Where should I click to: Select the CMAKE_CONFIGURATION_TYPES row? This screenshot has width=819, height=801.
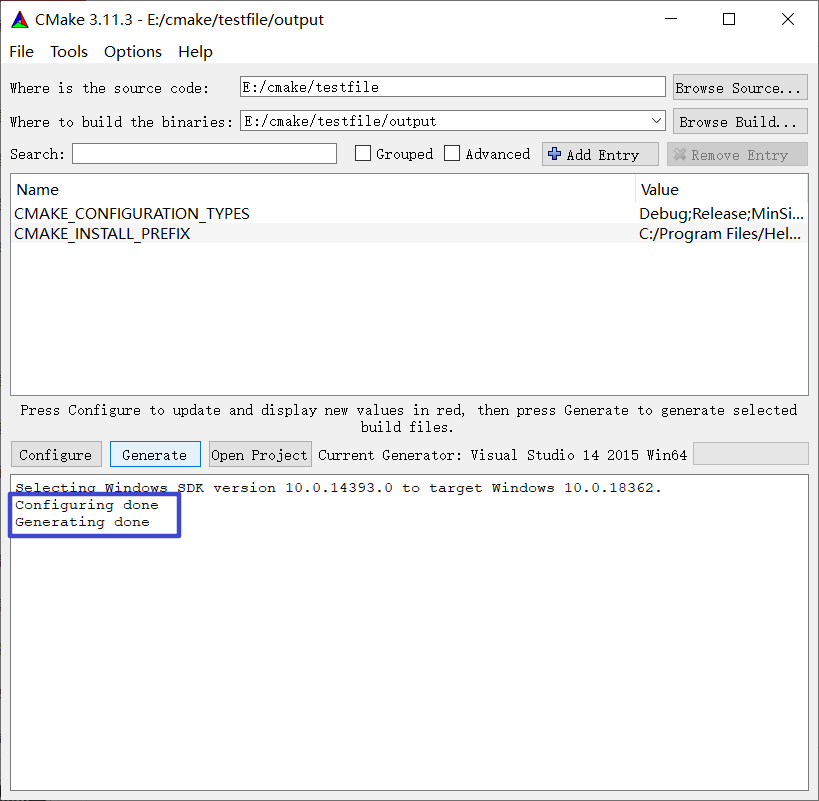pos(409,214)
